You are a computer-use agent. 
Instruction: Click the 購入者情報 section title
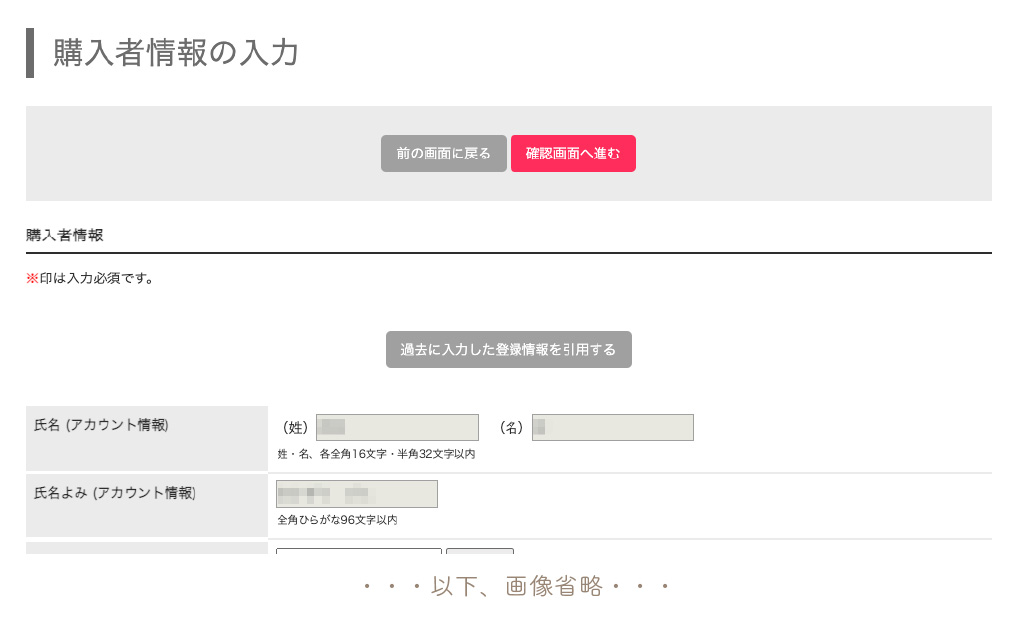pos(65,236)
